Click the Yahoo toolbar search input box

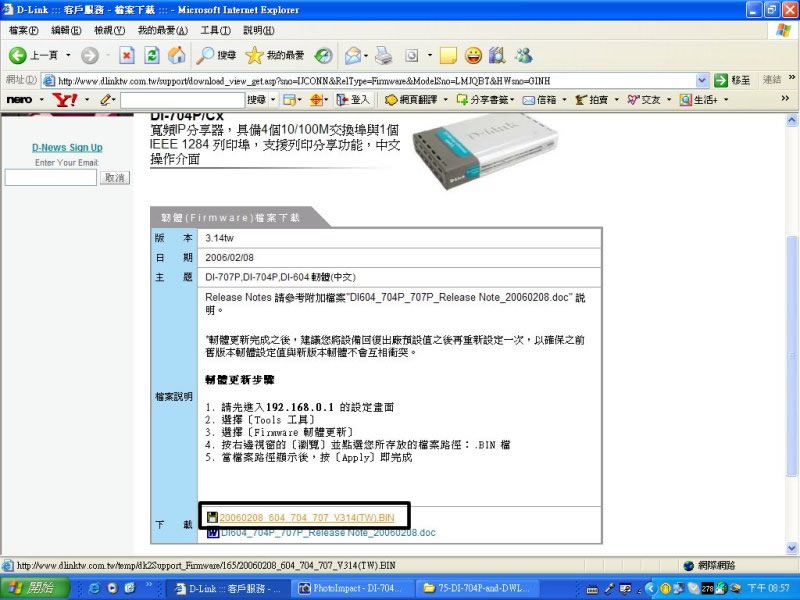(x=183, y=100)
